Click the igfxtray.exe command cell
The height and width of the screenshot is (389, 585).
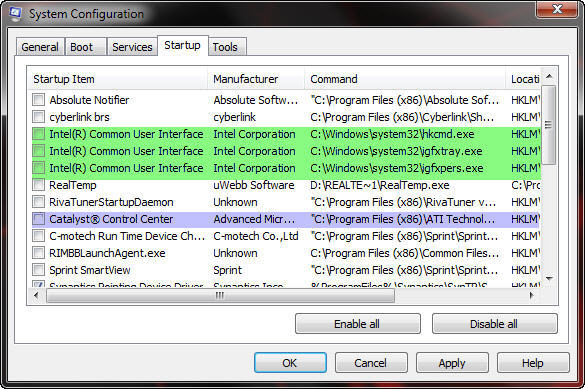click(397, 151)
